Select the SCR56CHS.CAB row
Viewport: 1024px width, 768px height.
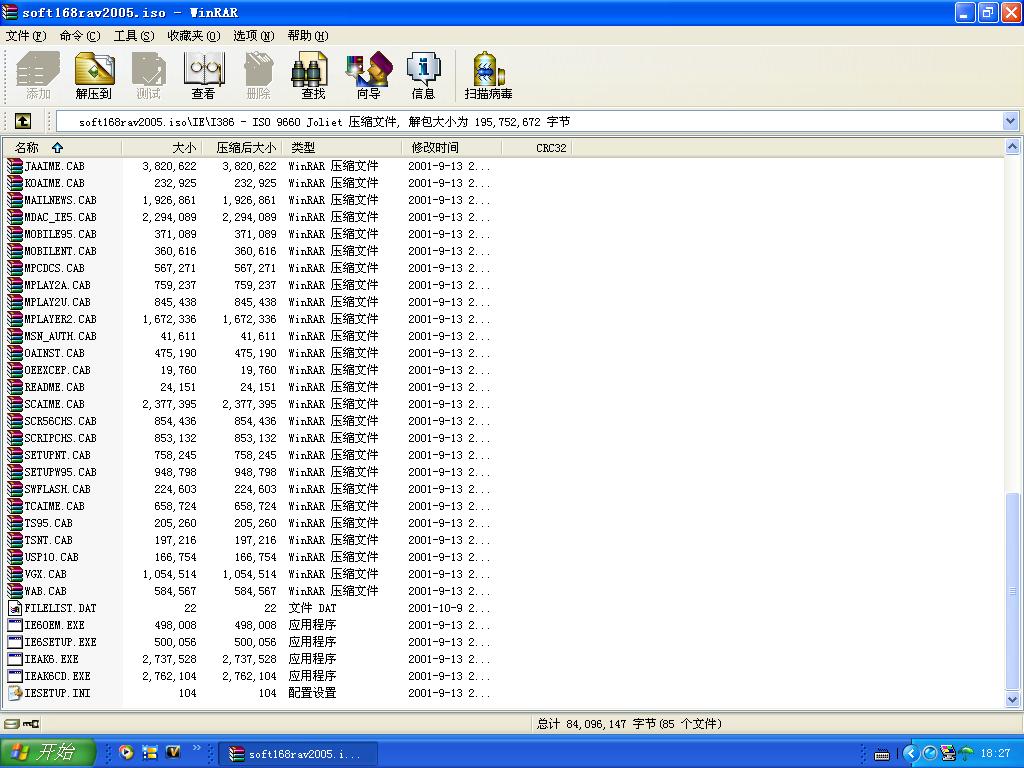click(x=248, y=421)
